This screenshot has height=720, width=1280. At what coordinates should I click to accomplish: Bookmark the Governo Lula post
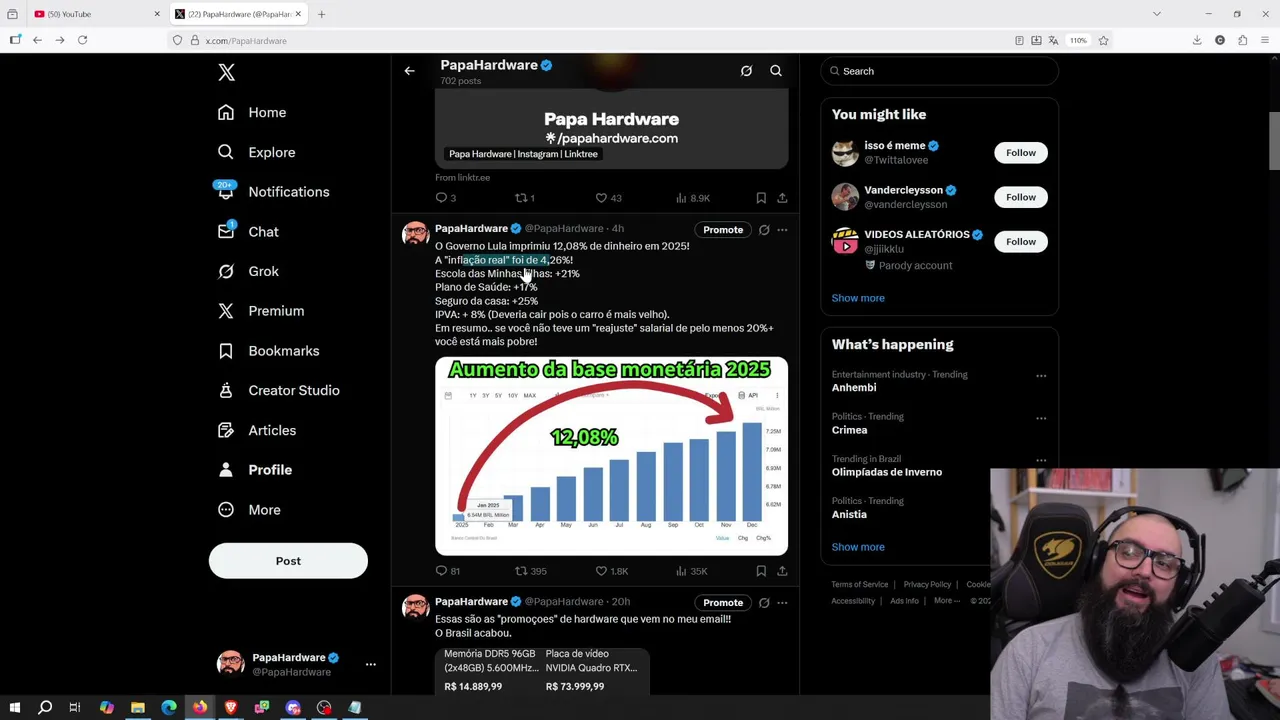pyautogui.click(x=761, y=571)
